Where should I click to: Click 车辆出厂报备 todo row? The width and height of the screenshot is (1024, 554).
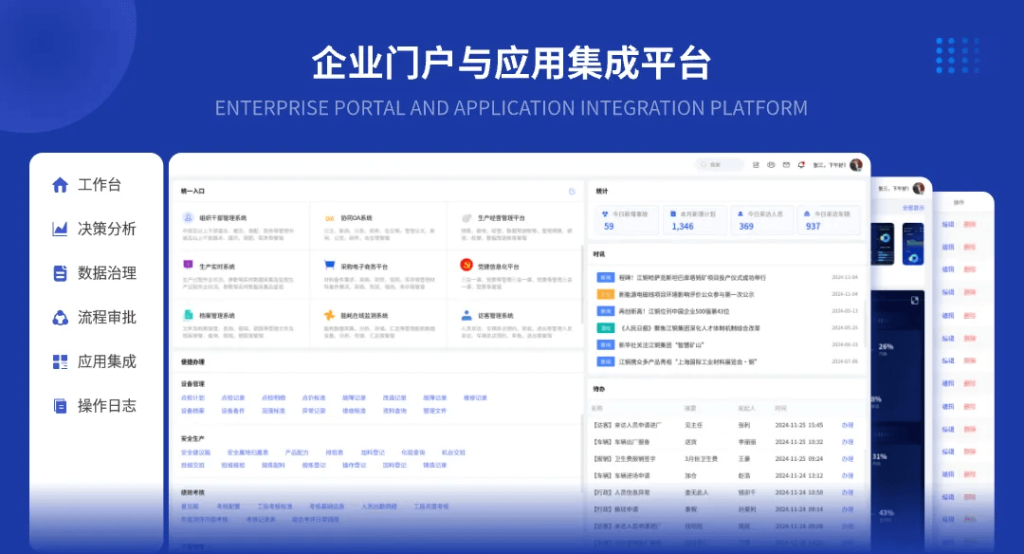click(x=725, y=442)
